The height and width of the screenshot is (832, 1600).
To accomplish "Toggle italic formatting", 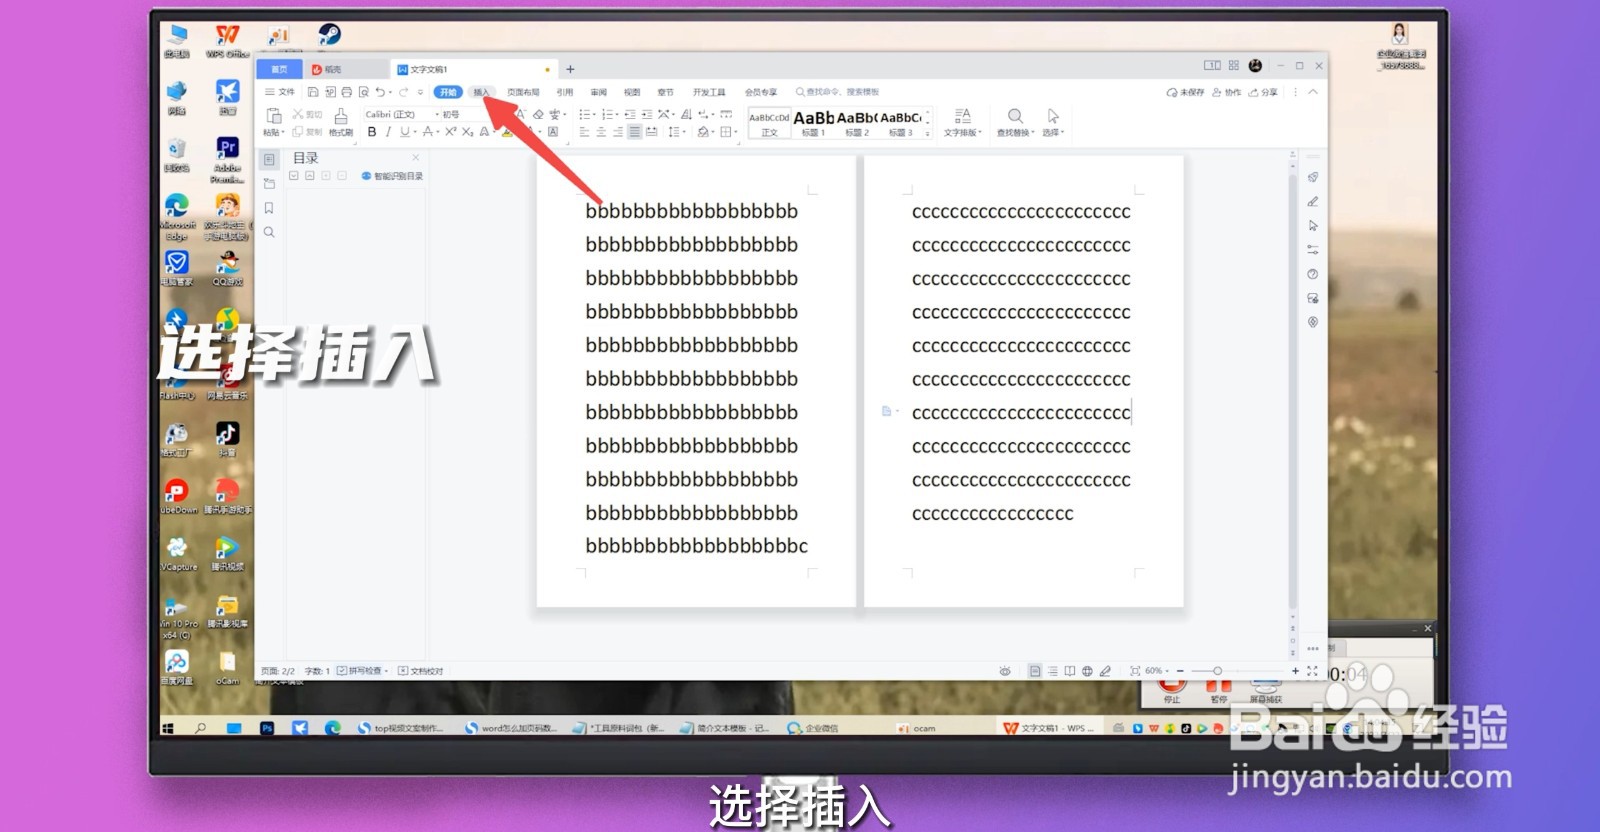I will [388, 132].
